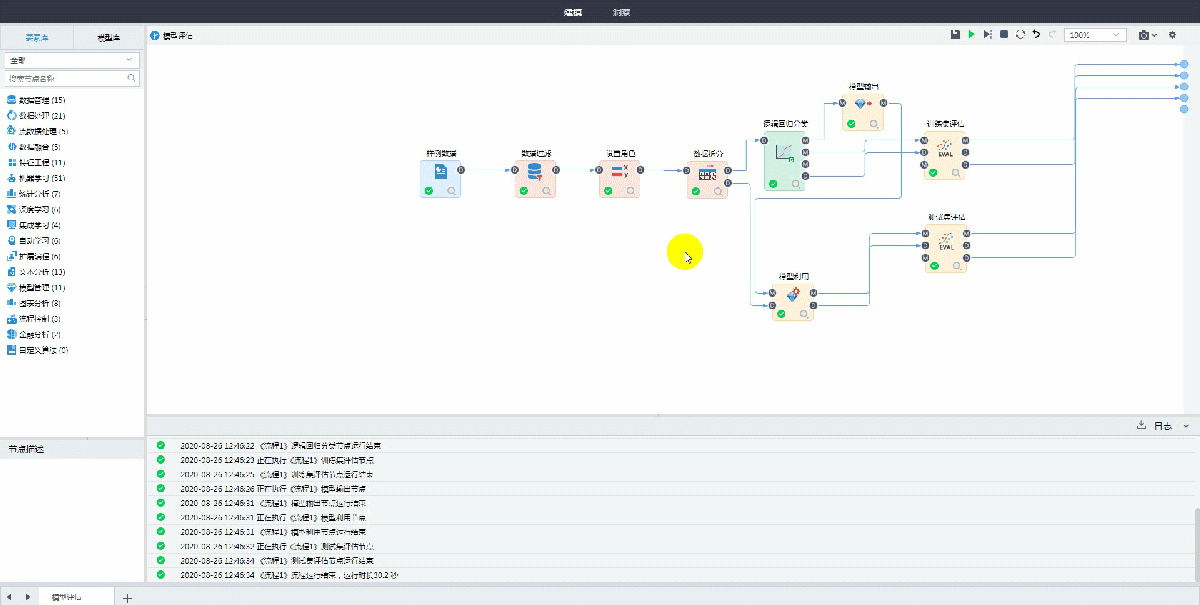The image size is (1200, 605).
Task: Click the undo arrow in the toolbar
Action: pos(1036,35)
